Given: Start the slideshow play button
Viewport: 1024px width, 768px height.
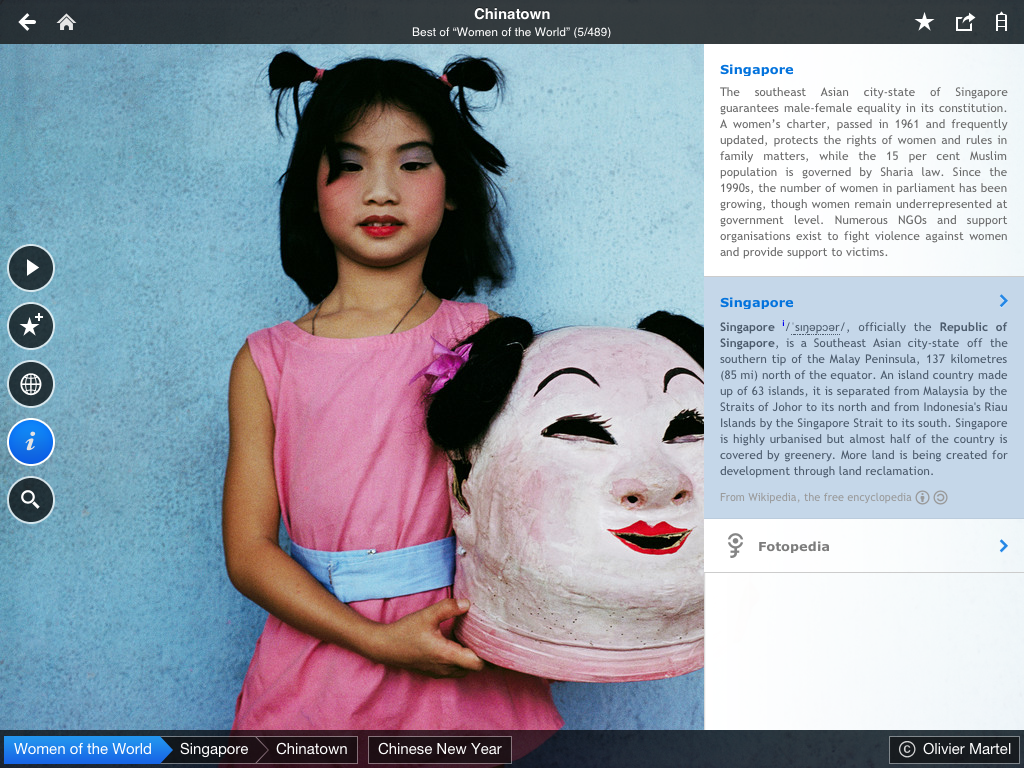Looking at the screenshot, I should (31, 268).
